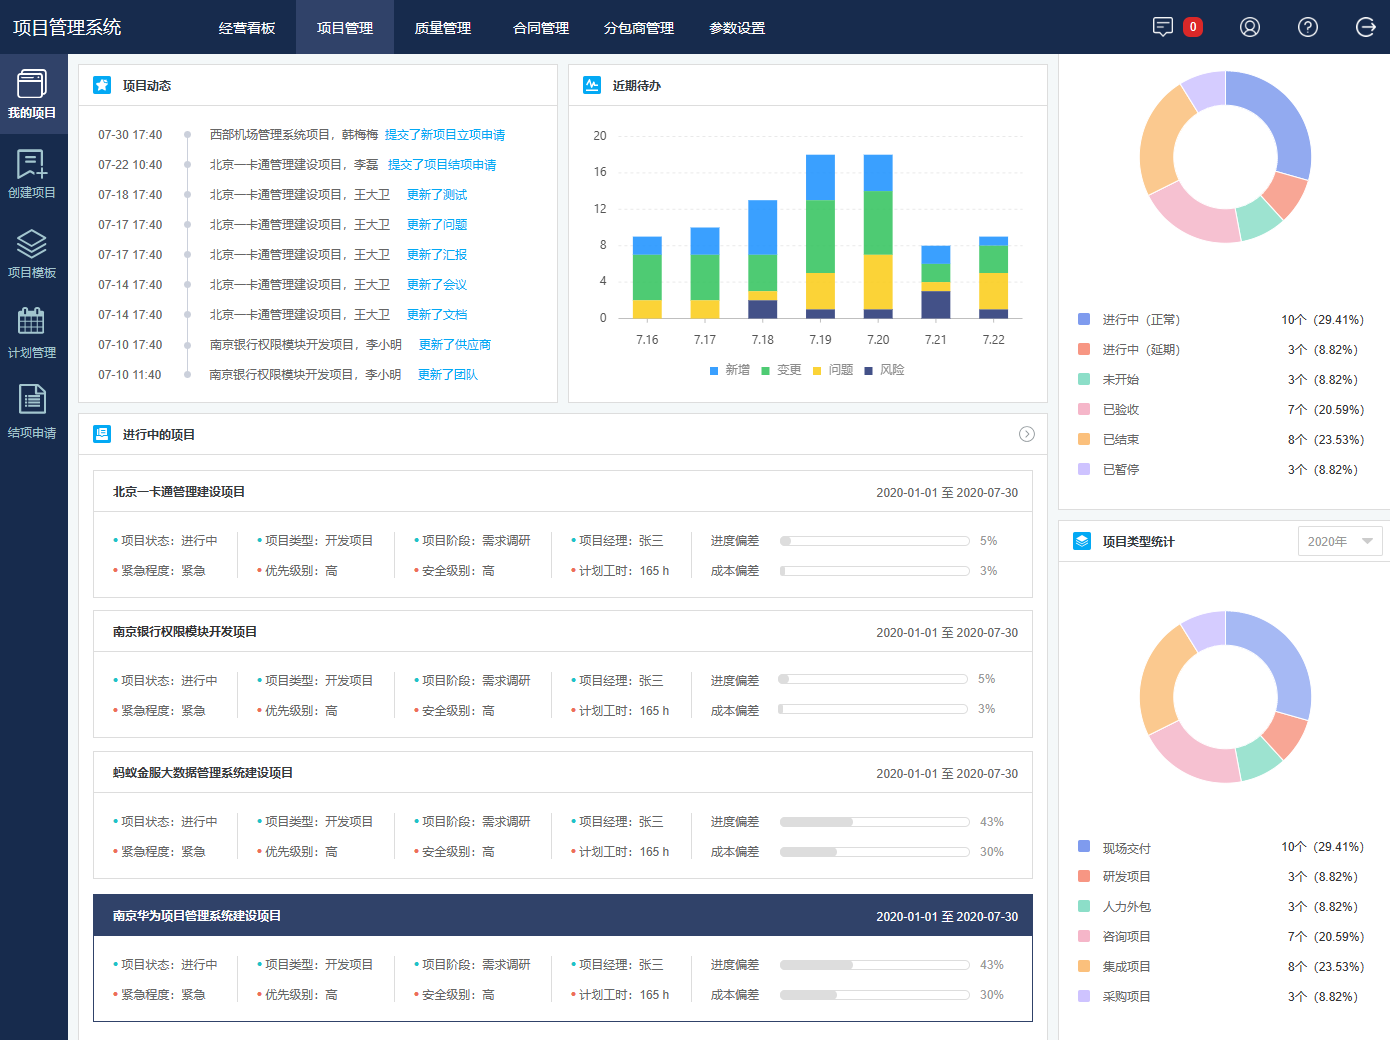Viewport: 1390px width, 1040px height.
Task: Open 北京一卡通管理建设项目 card title
Action: click(179, 492)
